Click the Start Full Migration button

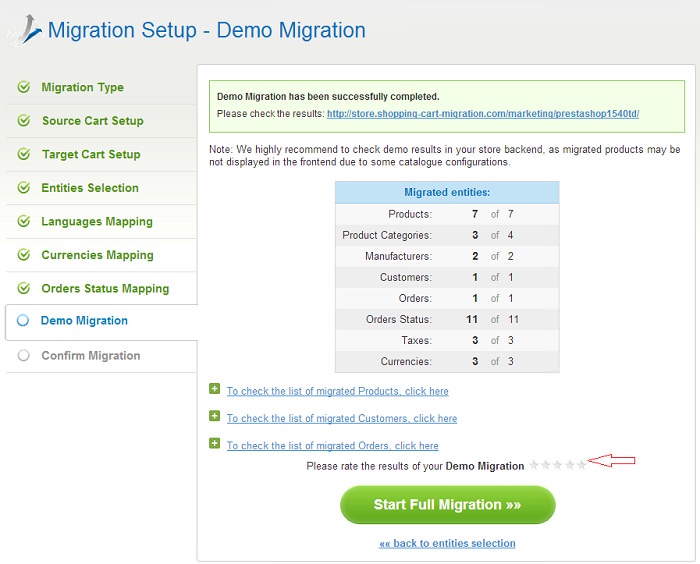pos(447,505)
